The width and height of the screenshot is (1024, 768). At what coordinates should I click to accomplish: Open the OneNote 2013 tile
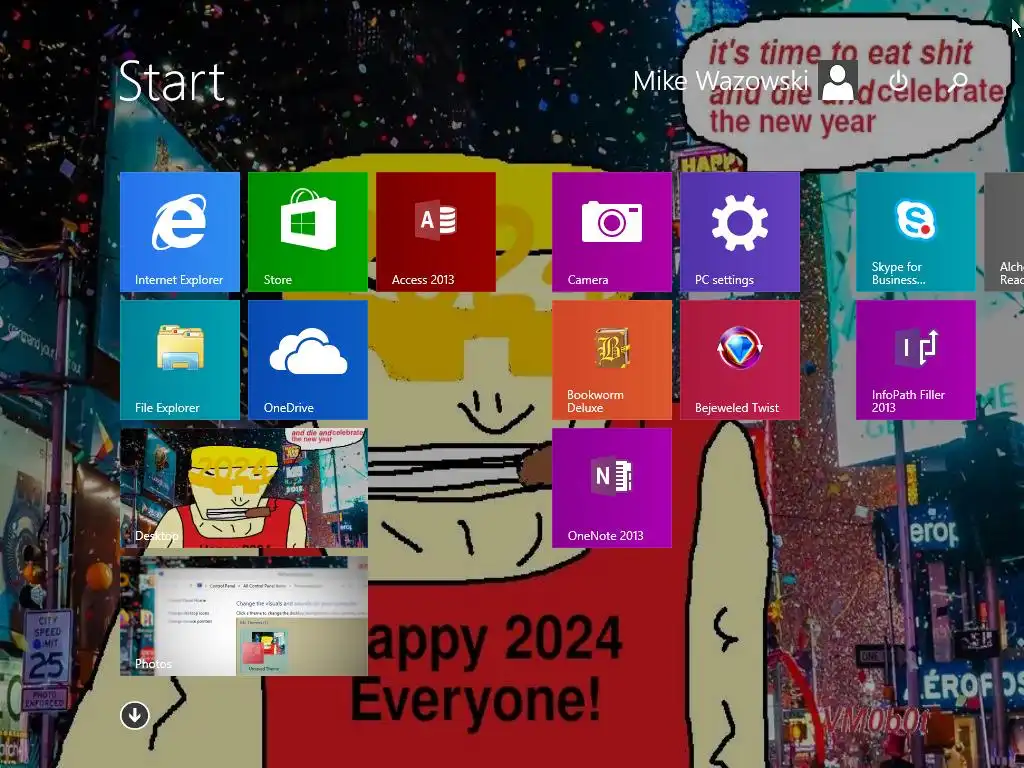tap(612, 488)
